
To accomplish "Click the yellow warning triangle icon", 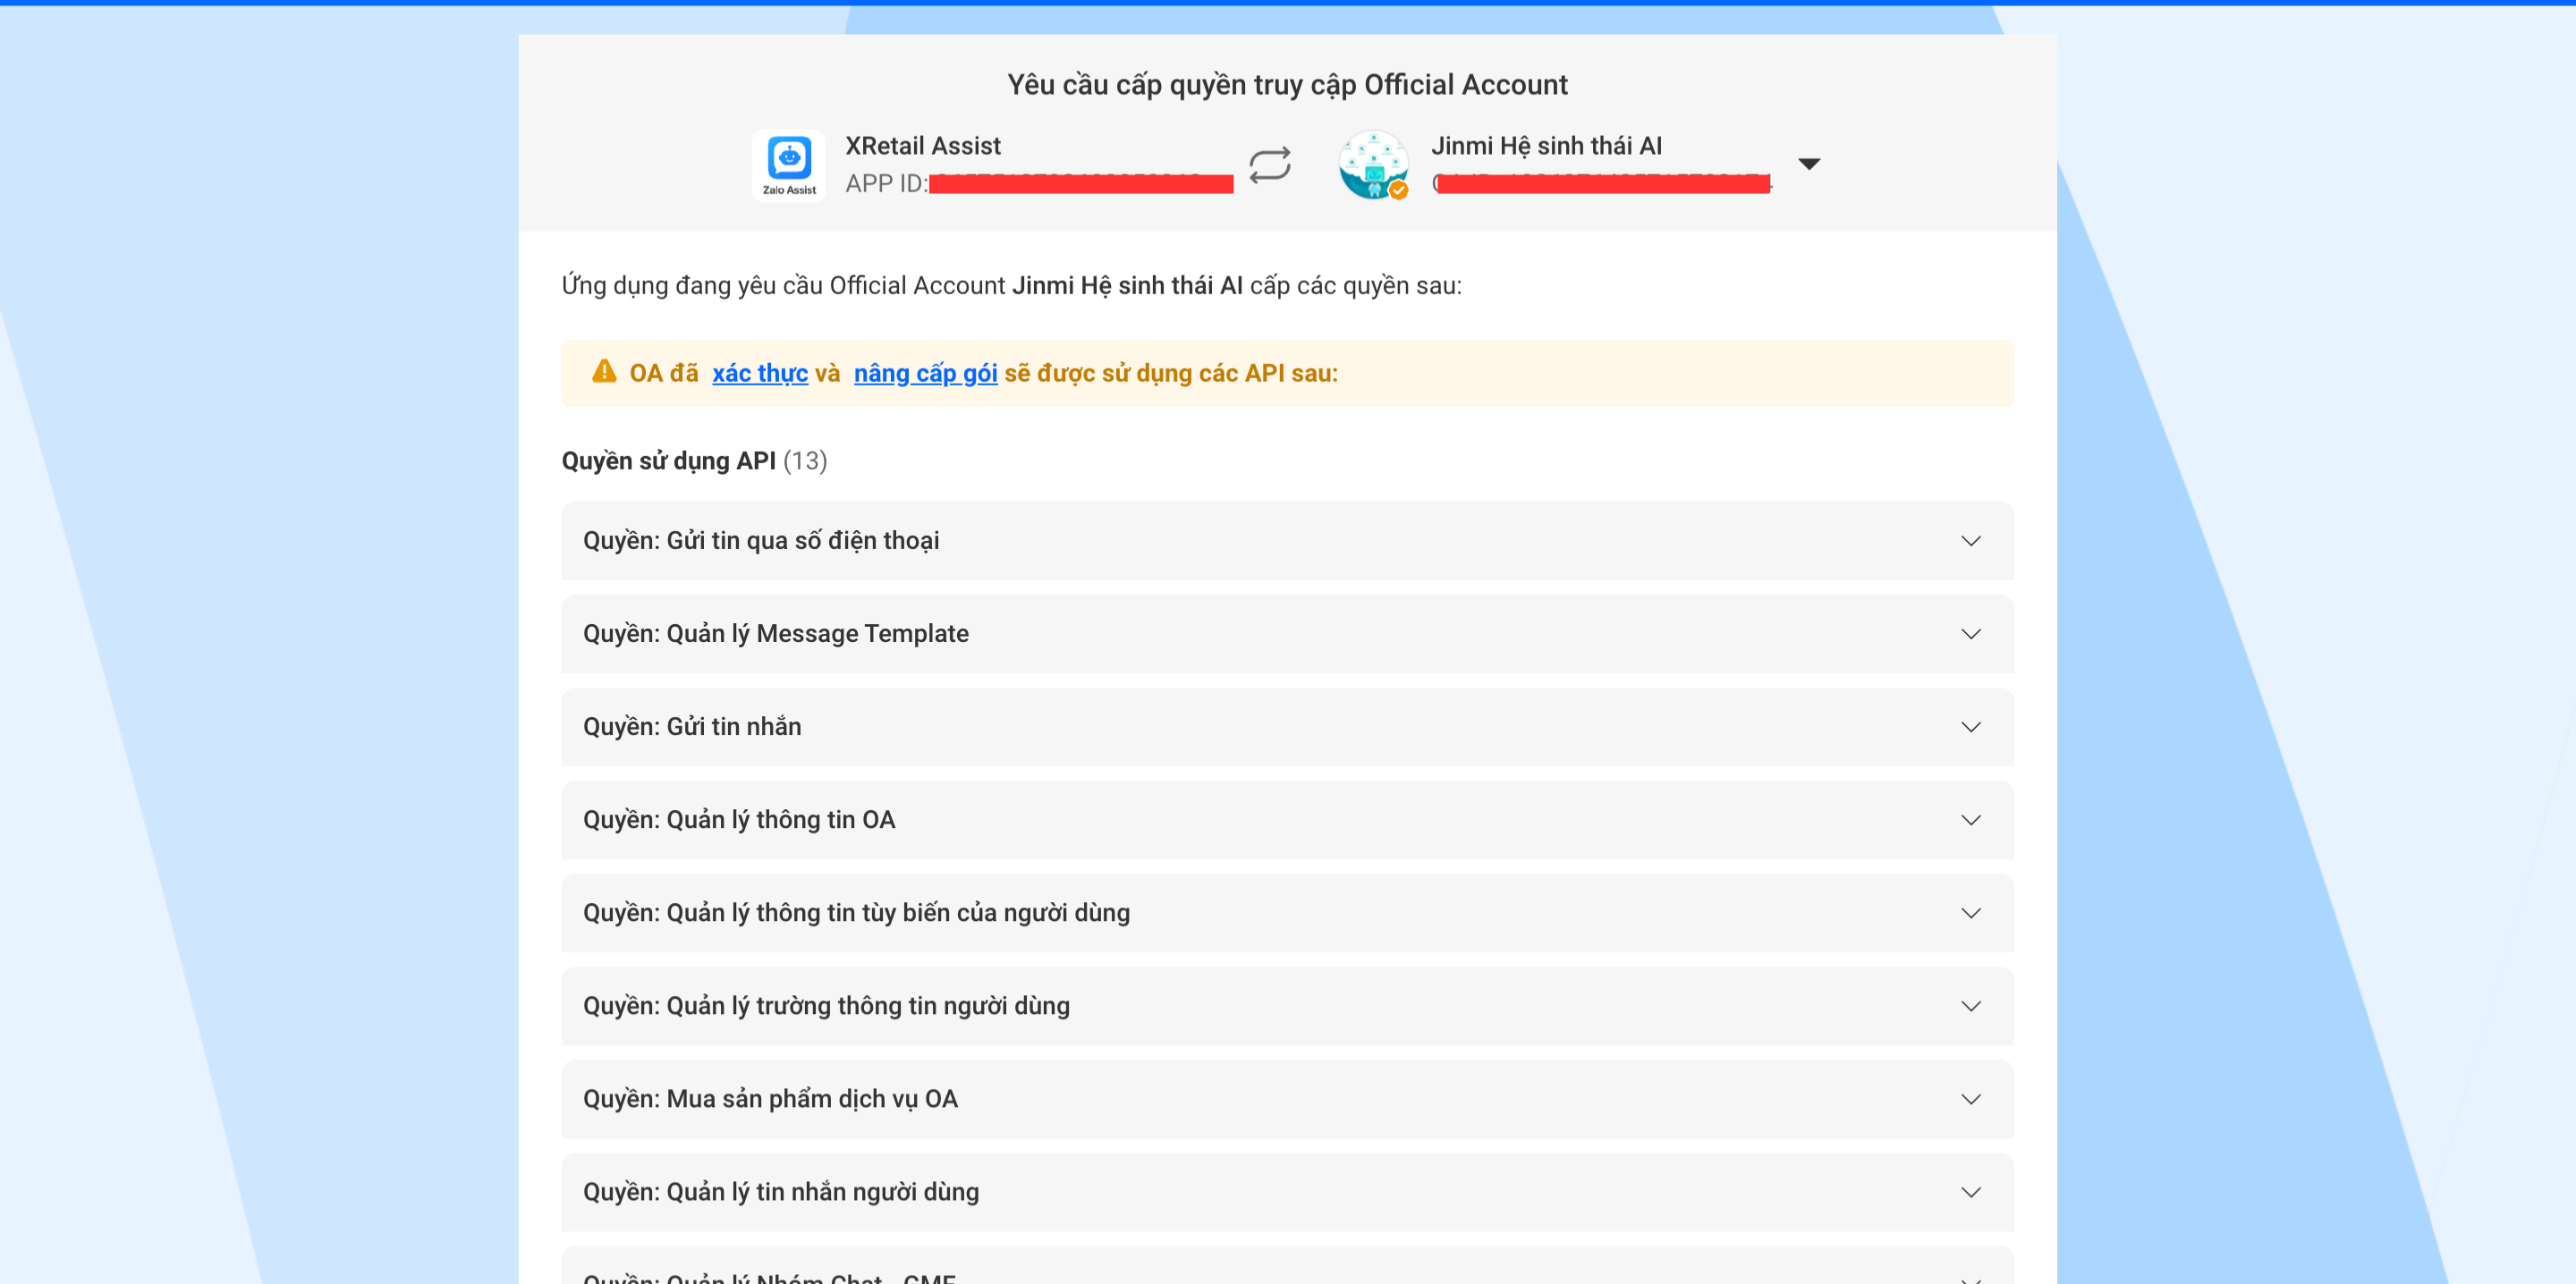I will 604,372.
